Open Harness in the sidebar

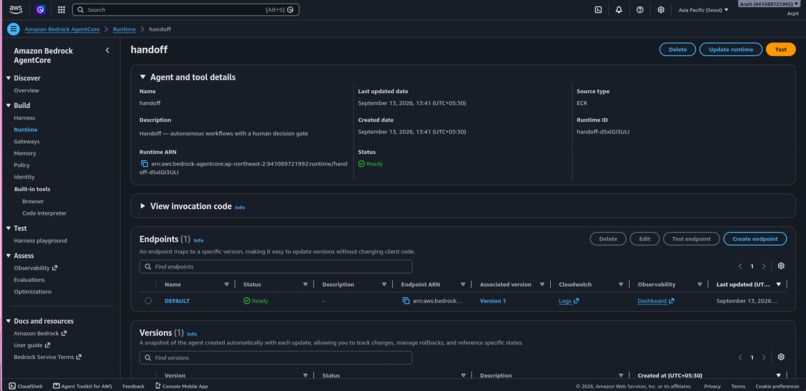24,118
